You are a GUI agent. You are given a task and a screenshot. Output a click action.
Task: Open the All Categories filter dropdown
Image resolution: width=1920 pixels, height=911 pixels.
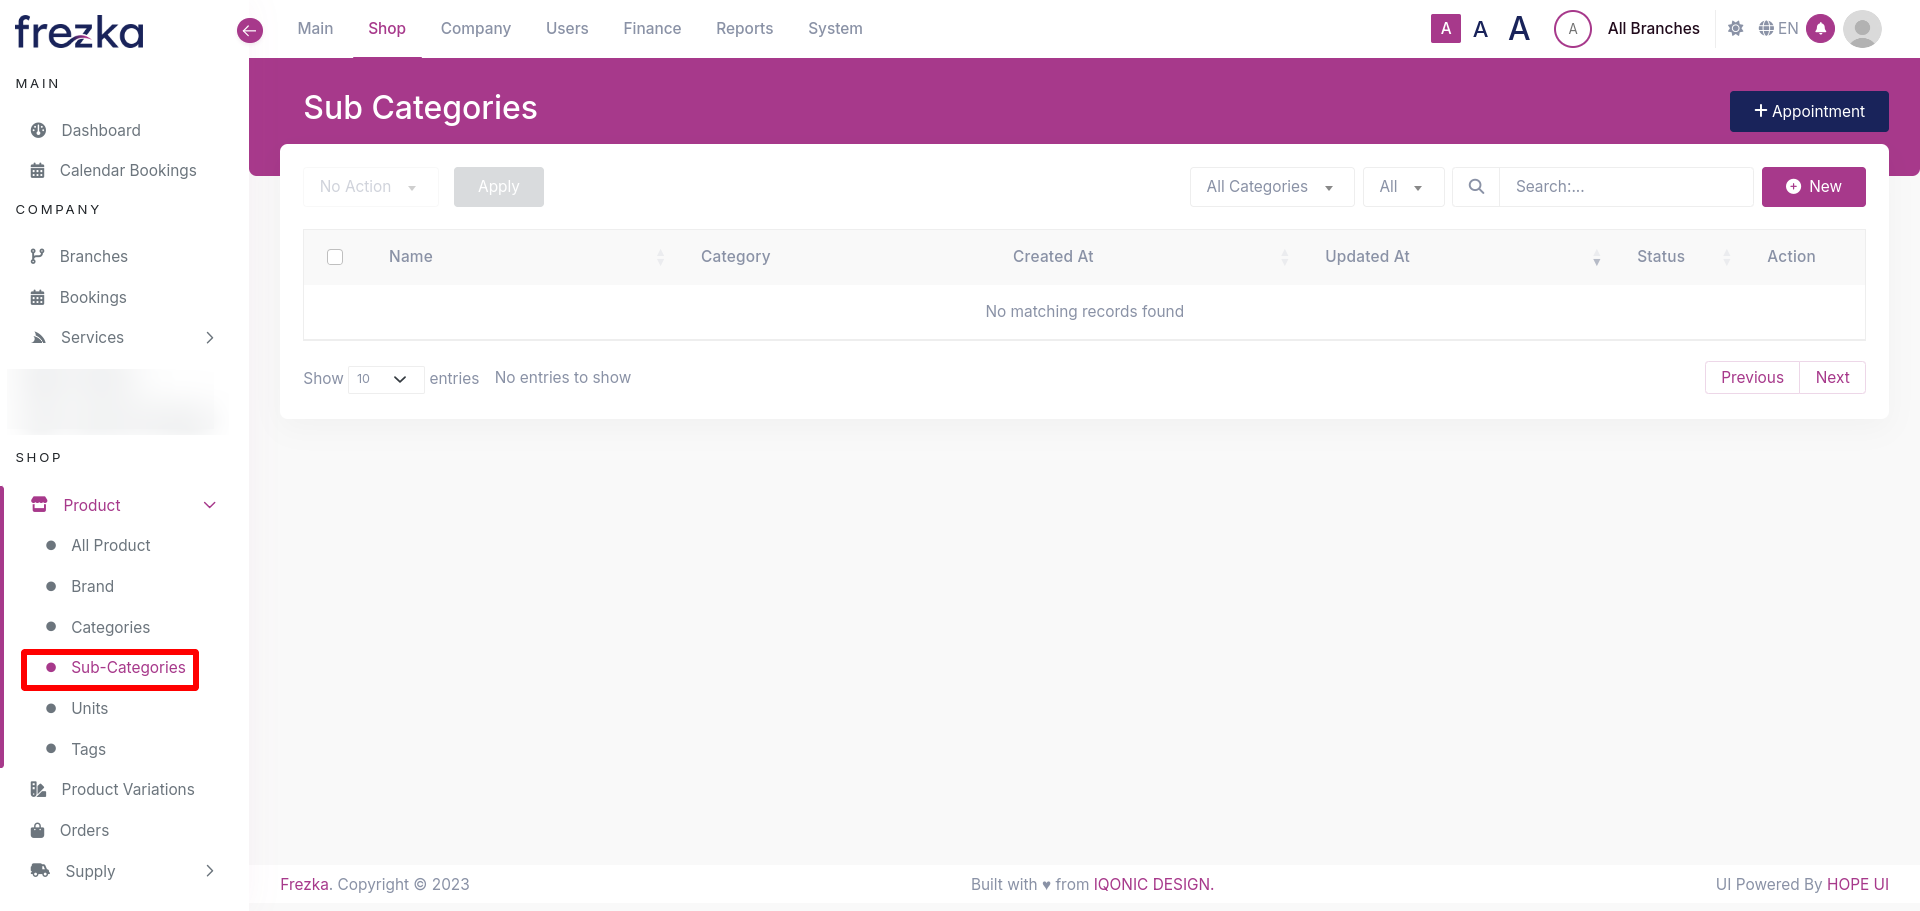1271,187
